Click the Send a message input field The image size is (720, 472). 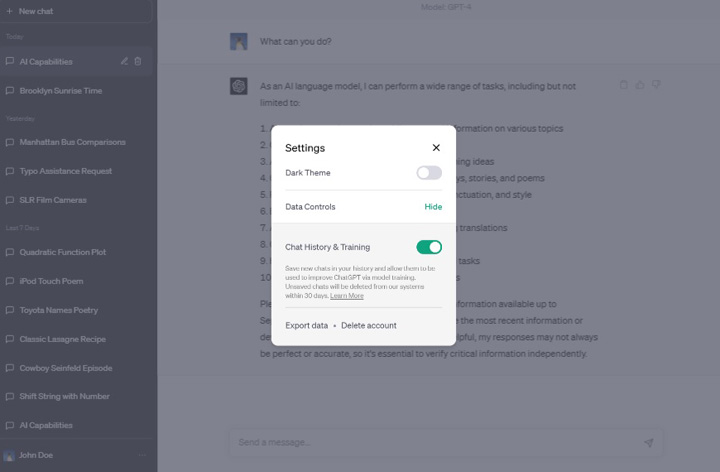pos(430,442)
